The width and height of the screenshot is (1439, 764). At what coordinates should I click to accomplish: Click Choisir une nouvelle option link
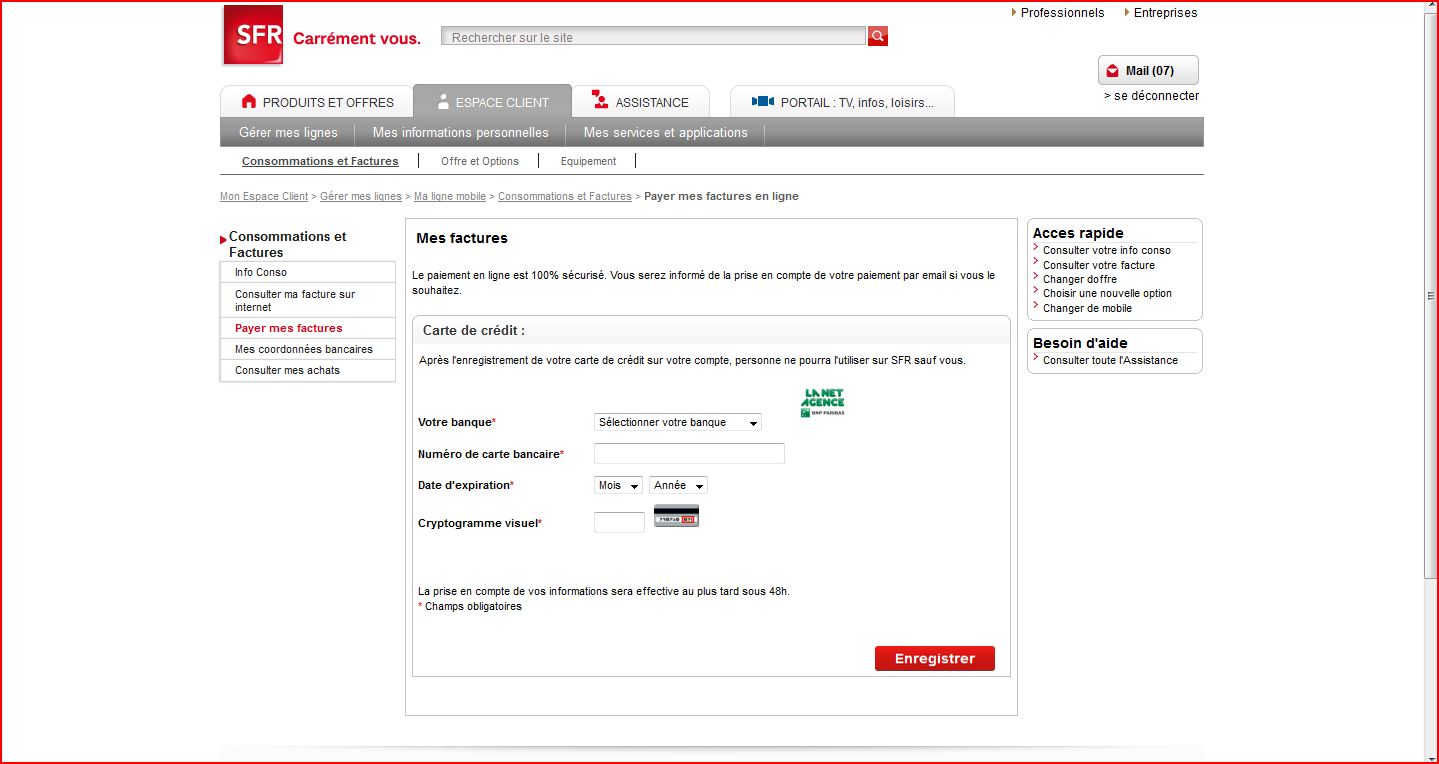(x=1107, y=293)
